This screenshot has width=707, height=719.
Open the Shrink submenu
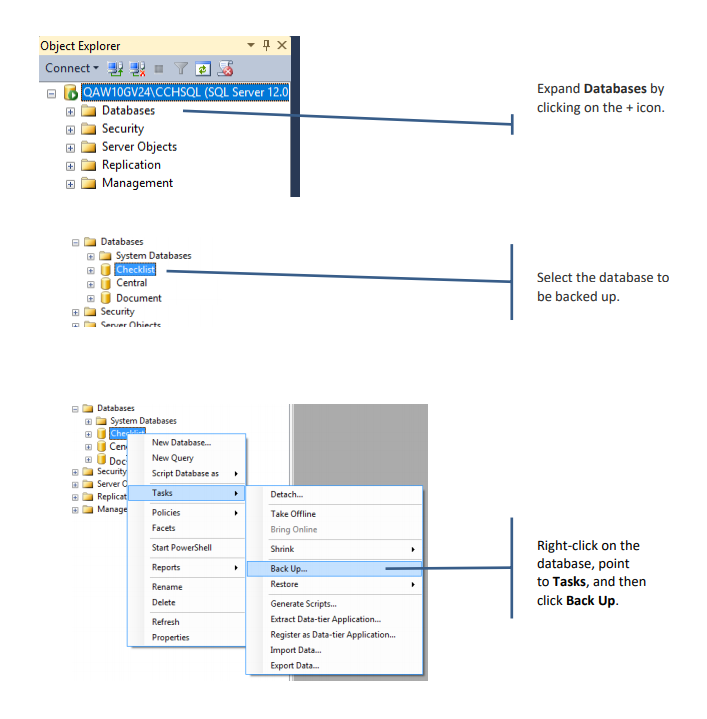(334, 549)
